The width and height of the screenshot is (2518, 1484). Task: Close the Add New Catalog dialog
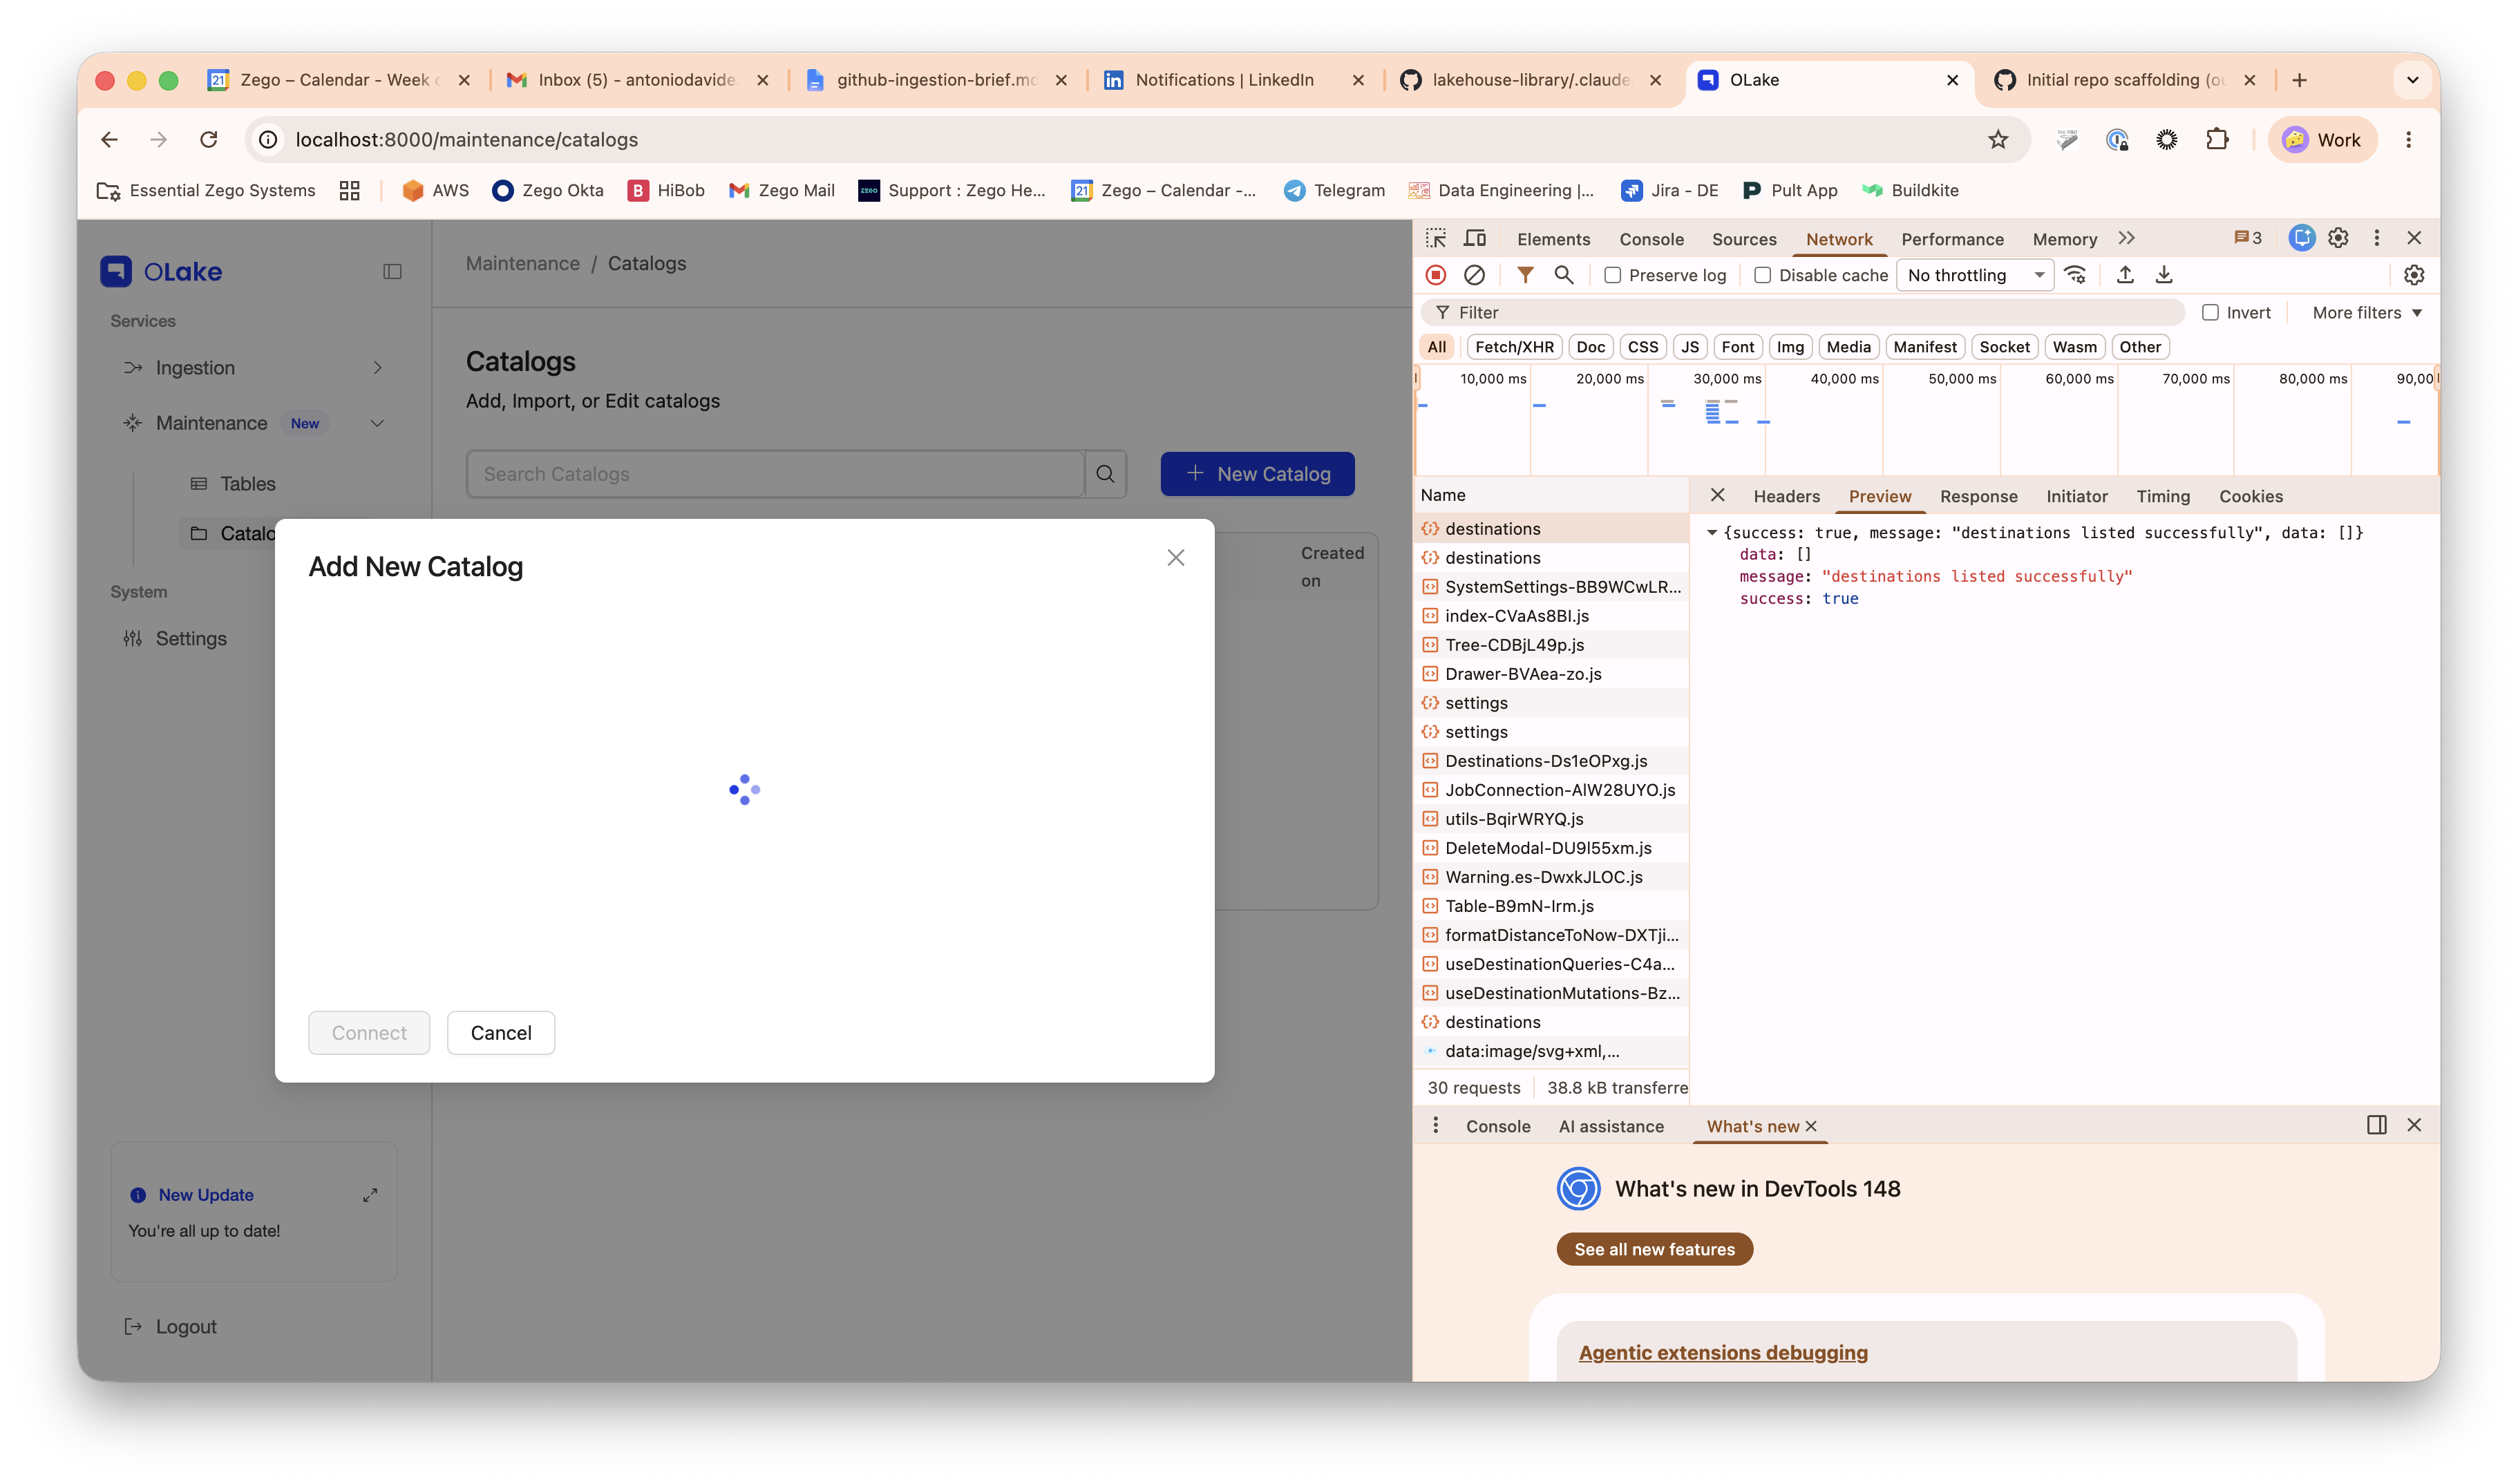[x=1176, y=558]
